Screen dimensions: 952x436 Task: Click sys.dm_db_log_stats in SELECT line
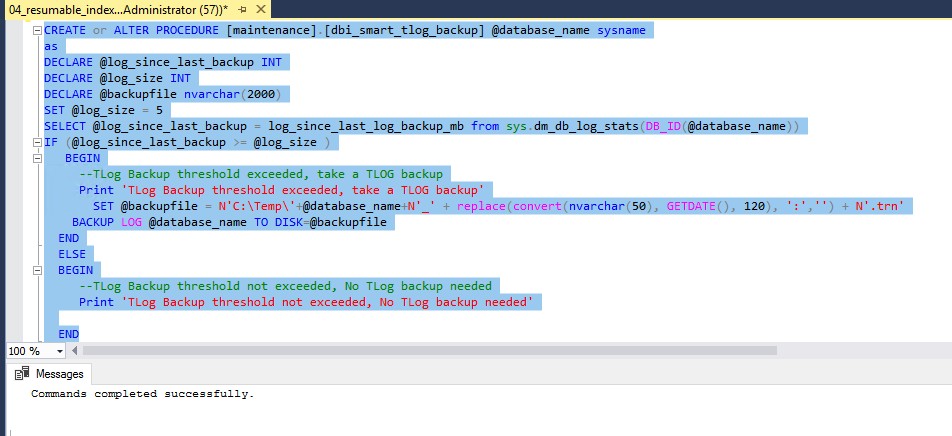click(572, 126)
